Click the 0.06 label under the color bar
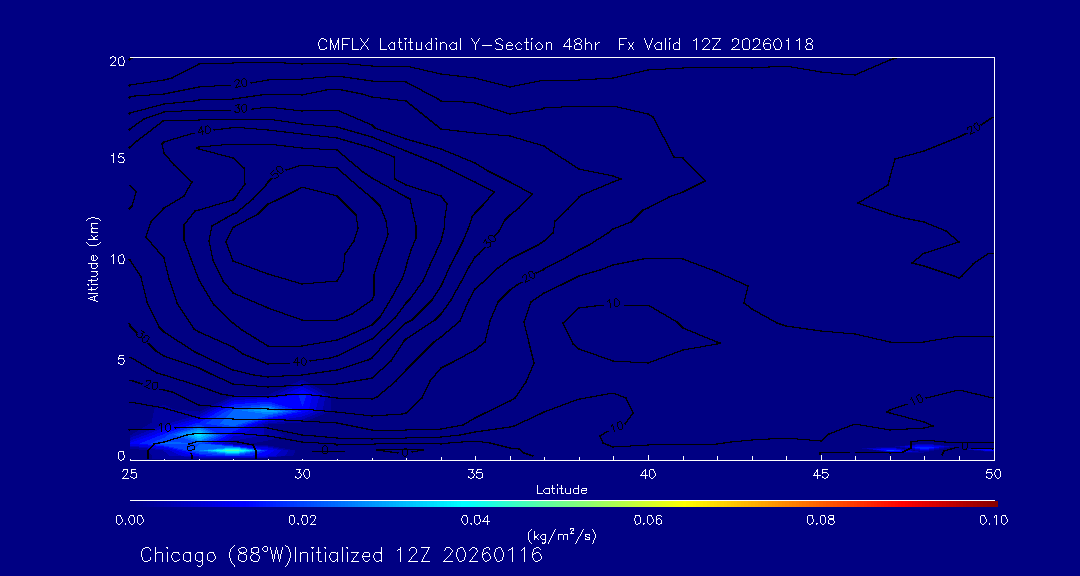 (648, 520)
